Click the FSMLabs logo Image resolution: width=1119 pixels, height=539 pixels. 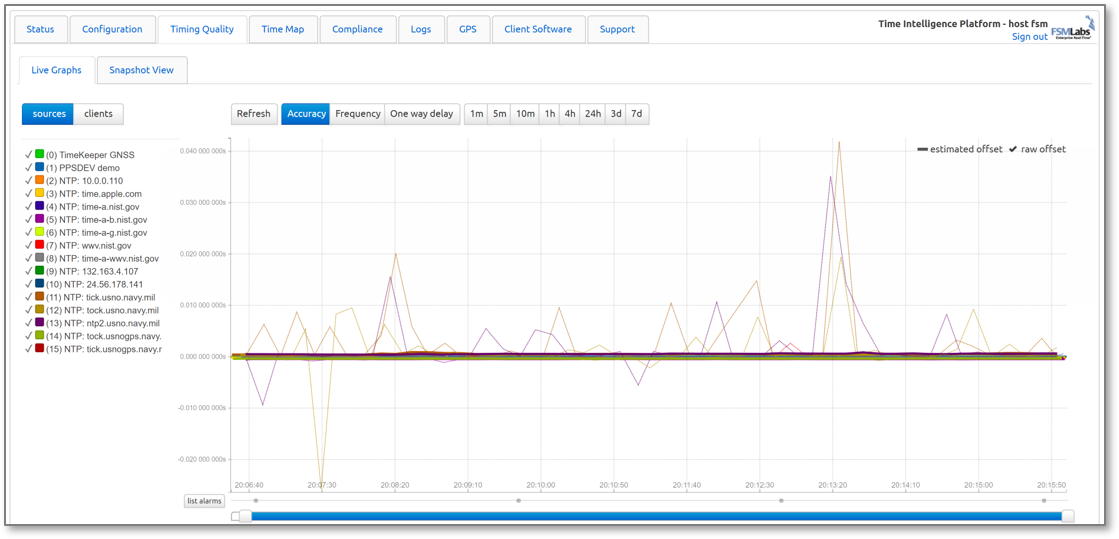click(1073, 28)
